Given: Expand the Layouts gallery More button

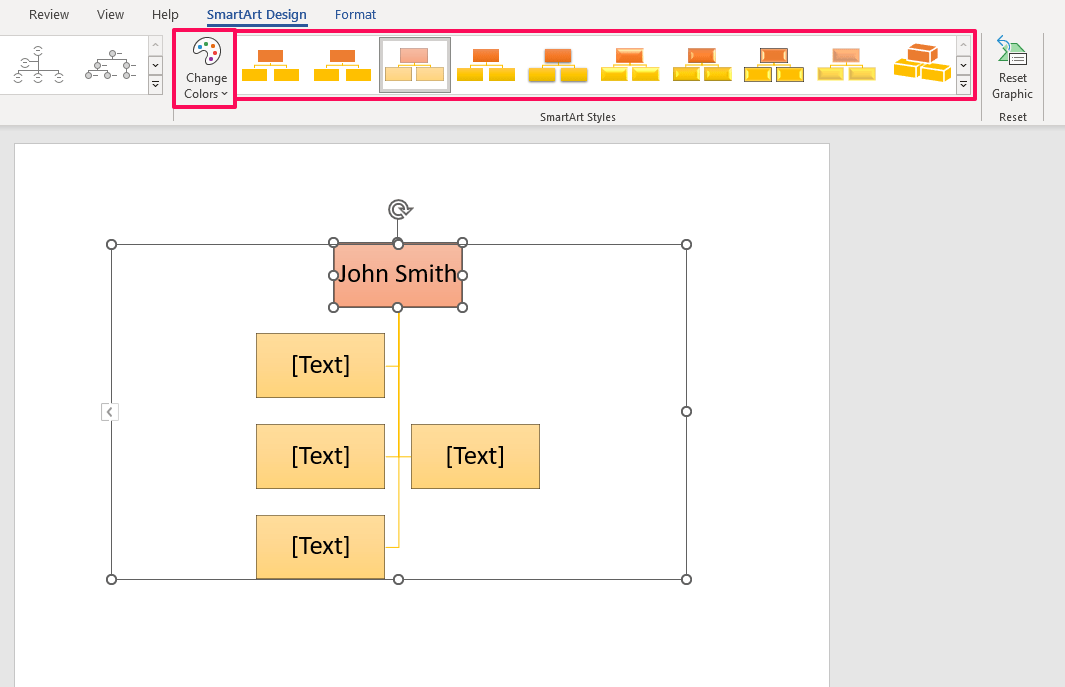Looking at the screenshot, I should click(x=155, y=86).
